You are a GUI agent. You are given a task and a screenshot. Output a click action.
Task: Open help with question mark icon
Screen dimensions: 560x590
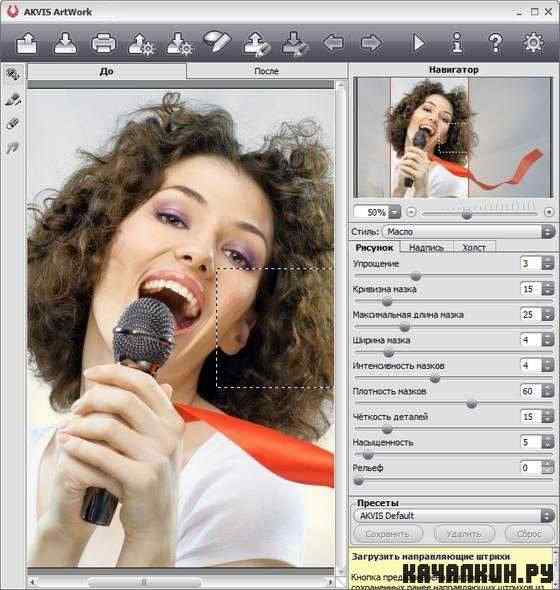(x=495, y=43)
